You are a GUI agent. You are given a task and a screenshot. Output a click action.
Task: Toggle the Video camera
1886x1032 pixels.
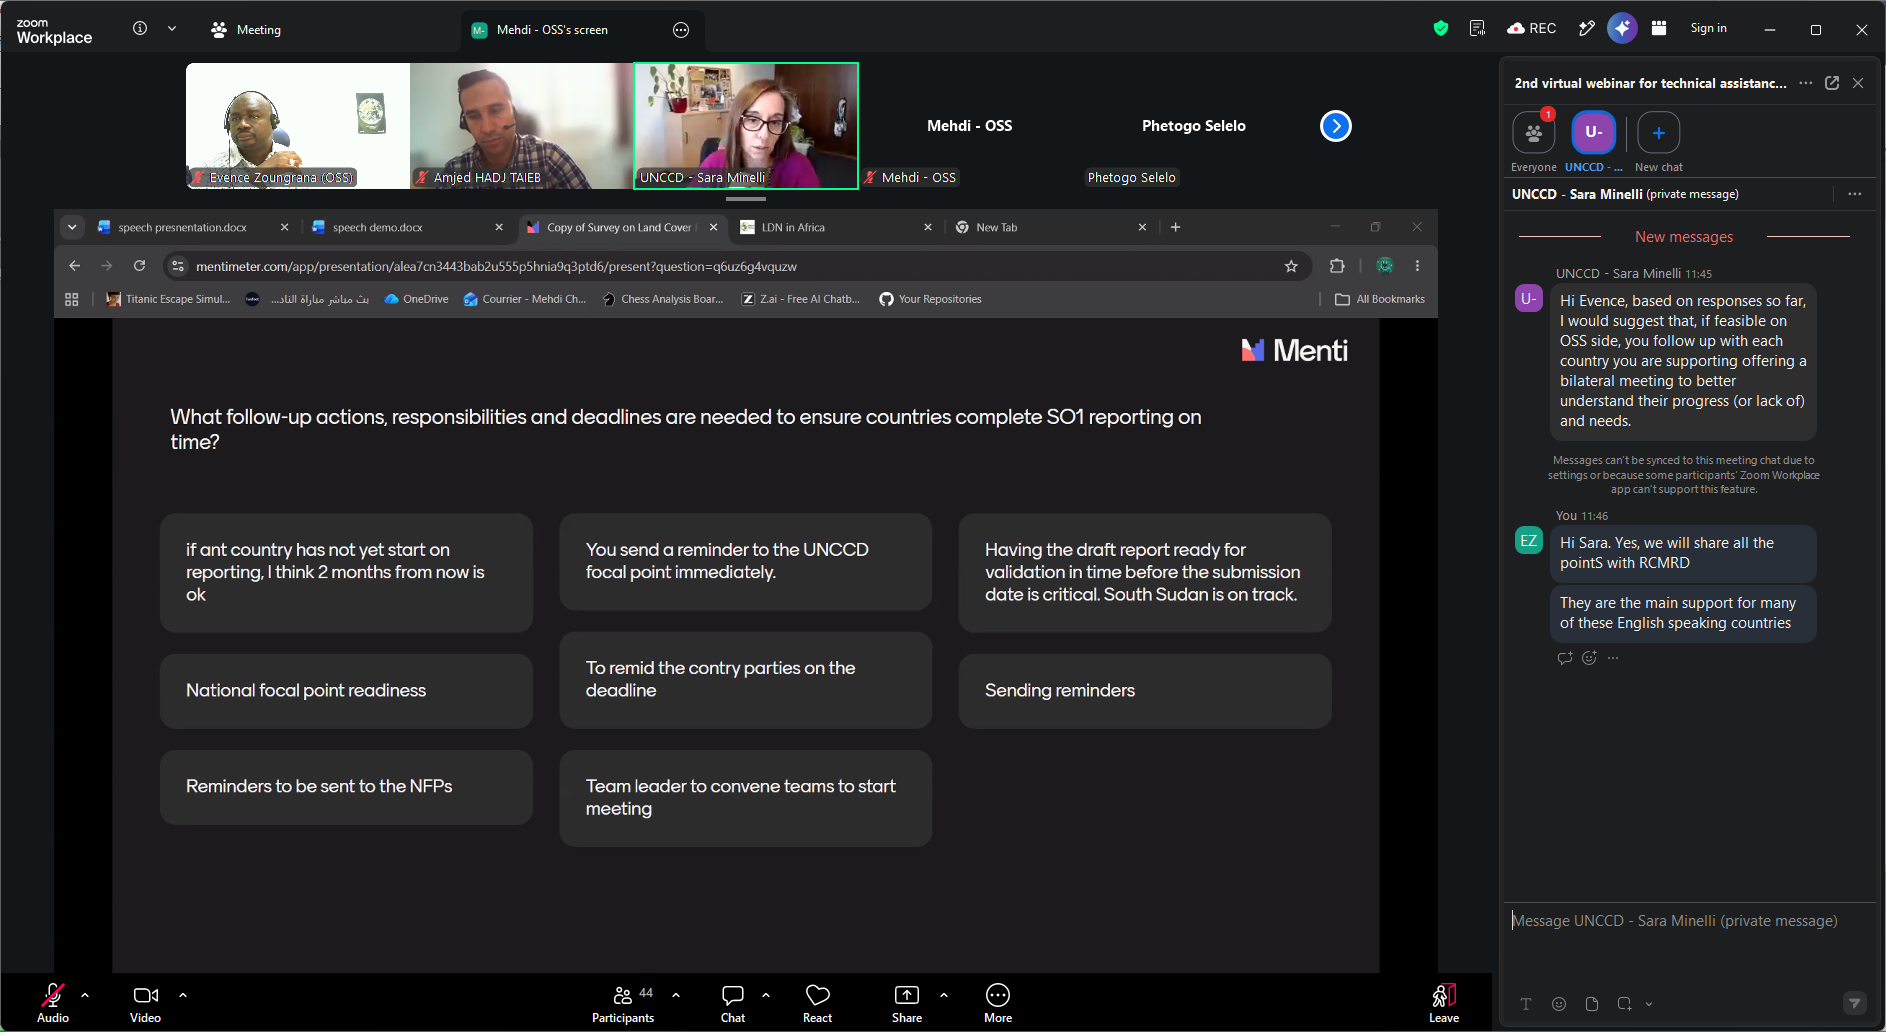tap(145, 1003)
